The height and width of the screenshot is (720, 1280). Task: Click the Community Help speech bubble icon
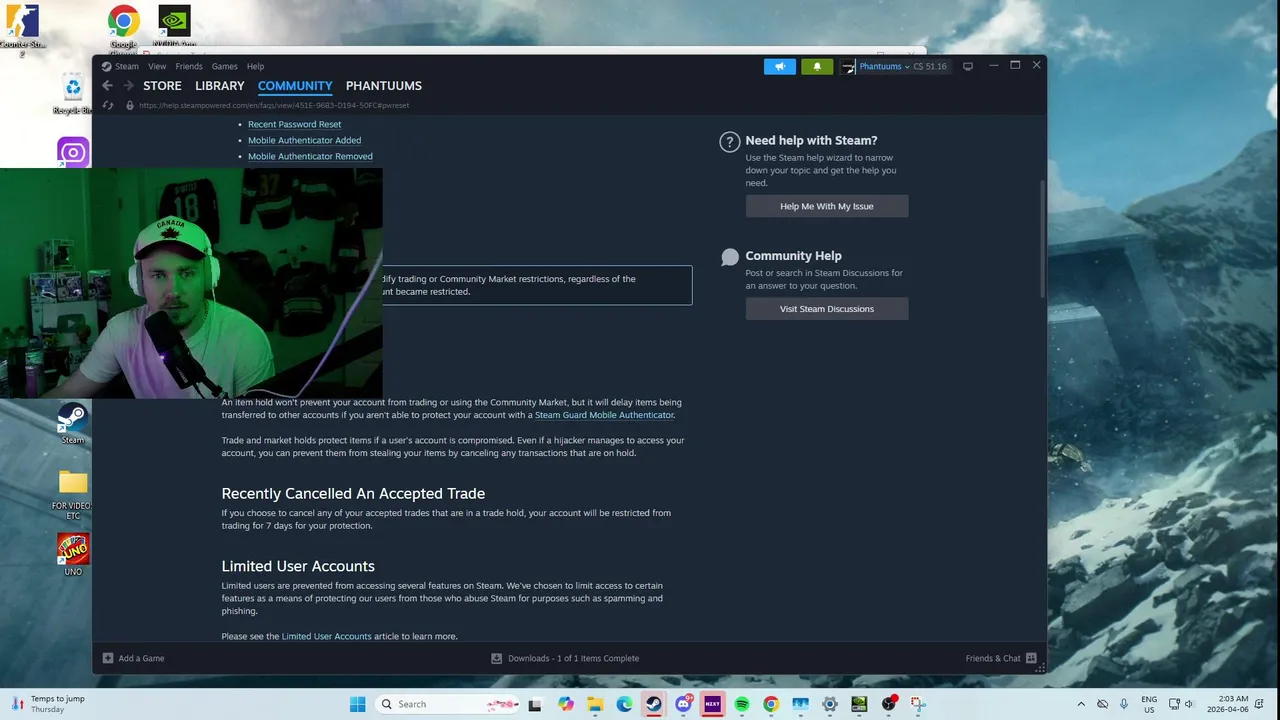pyautogui.click(x=730, y=257)
